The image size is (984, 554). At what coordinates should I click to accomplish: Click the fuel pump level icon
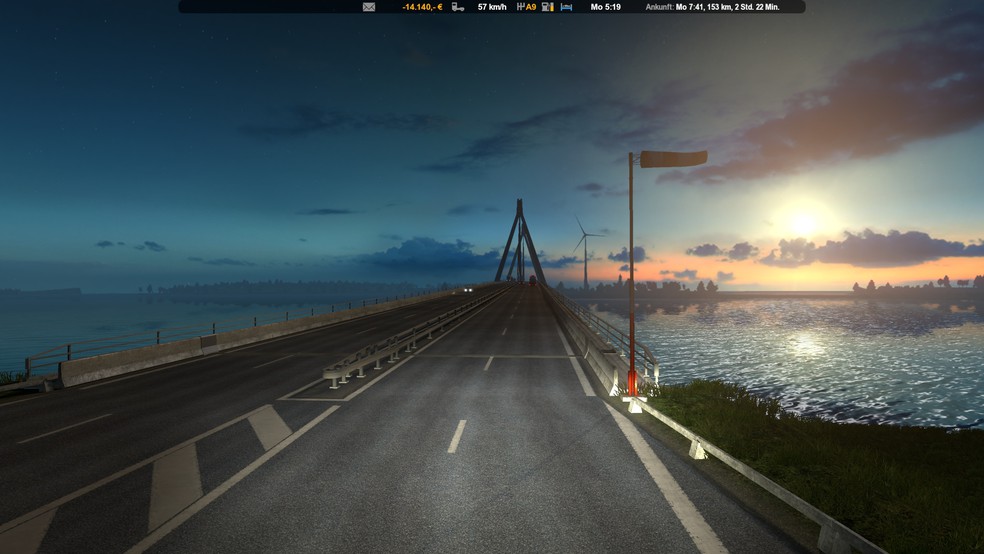[x=548, y=7]
